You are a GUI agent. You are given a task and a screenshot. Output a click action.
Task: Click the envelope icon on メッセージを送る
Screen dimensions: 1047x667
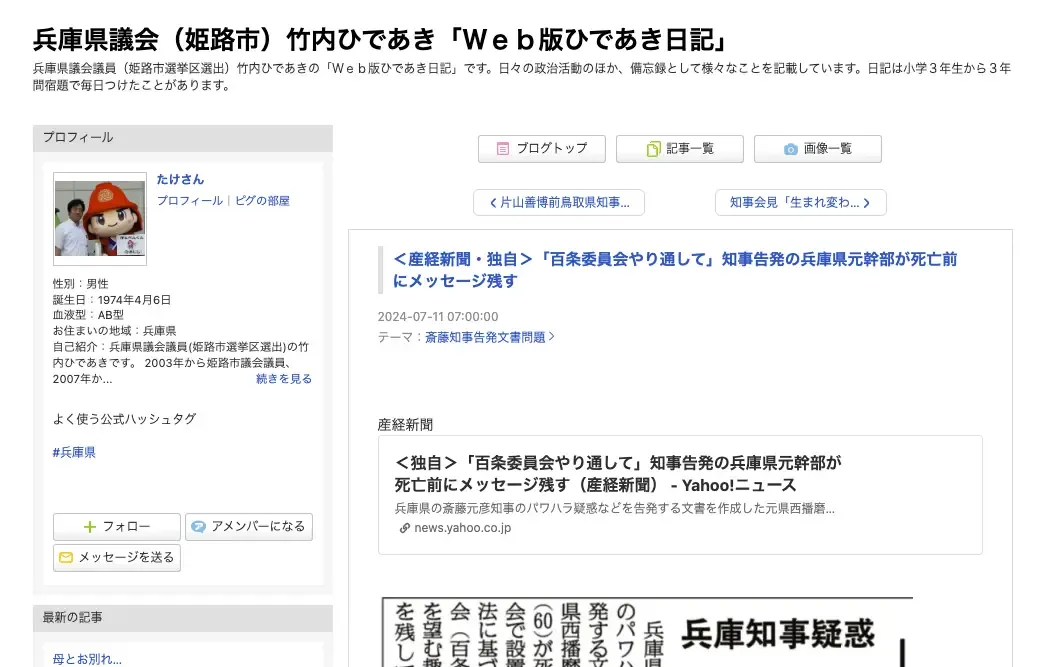[x=66, y=558]
